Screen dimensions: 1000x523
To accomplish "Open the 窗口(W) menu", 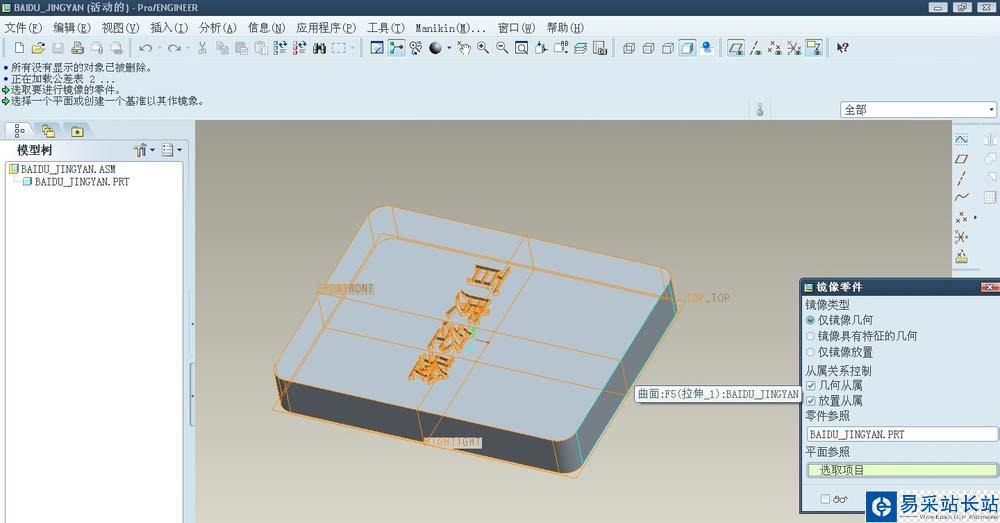I will tap(516, 28).
